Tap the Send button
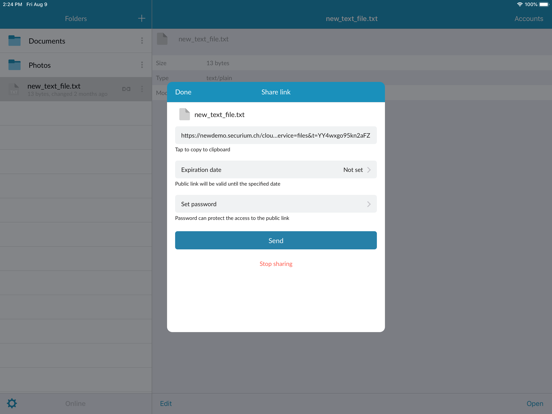 coord(276,240)
